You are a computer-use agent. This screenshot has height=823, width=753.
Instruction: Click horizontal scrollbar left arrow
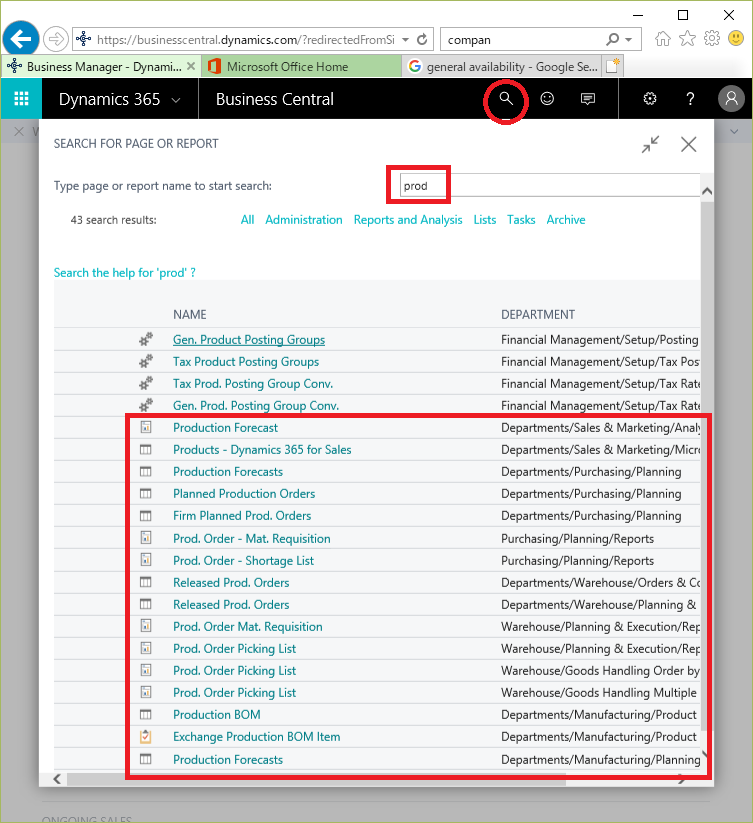pyautogui.click(x=57, y=779)
